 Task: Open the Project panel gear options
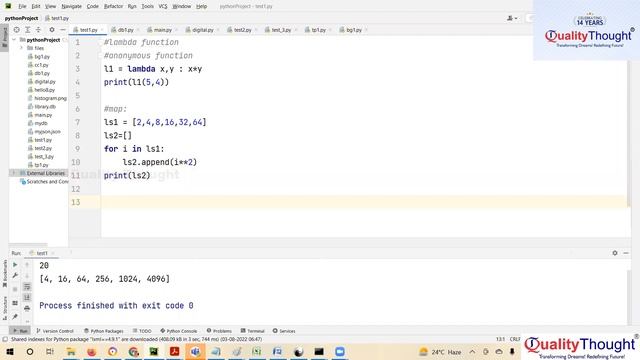tap(52, 30)
